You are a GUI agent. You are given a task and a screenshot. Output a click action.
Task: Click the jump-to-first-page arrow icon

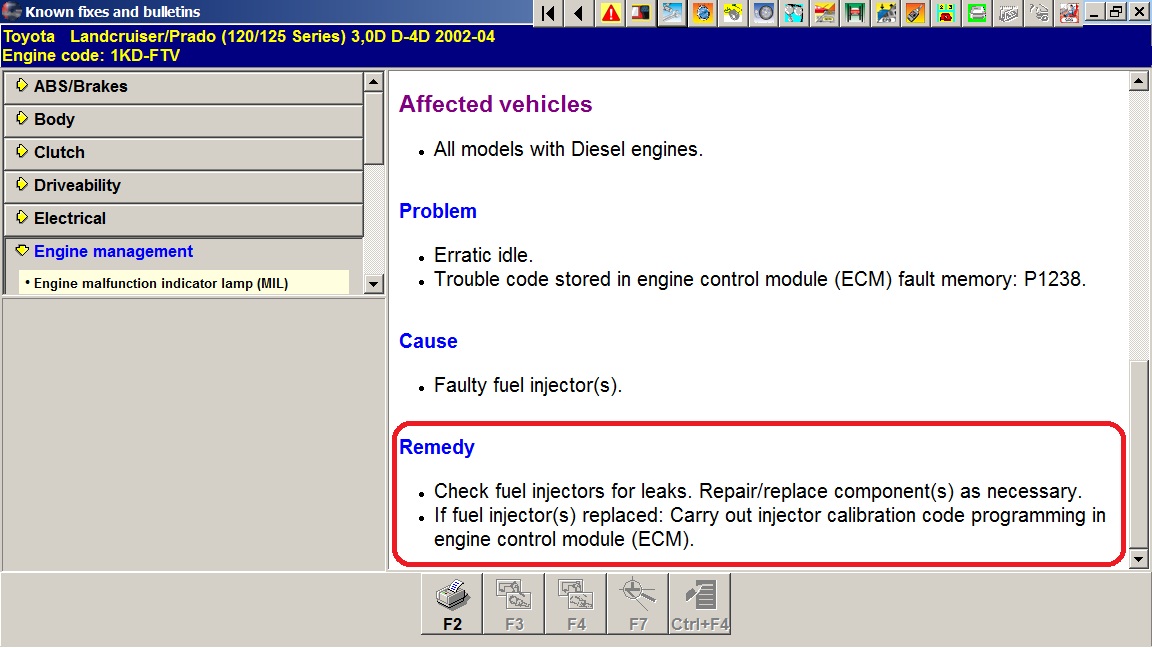pyautogui.click(x=547, y=13)
